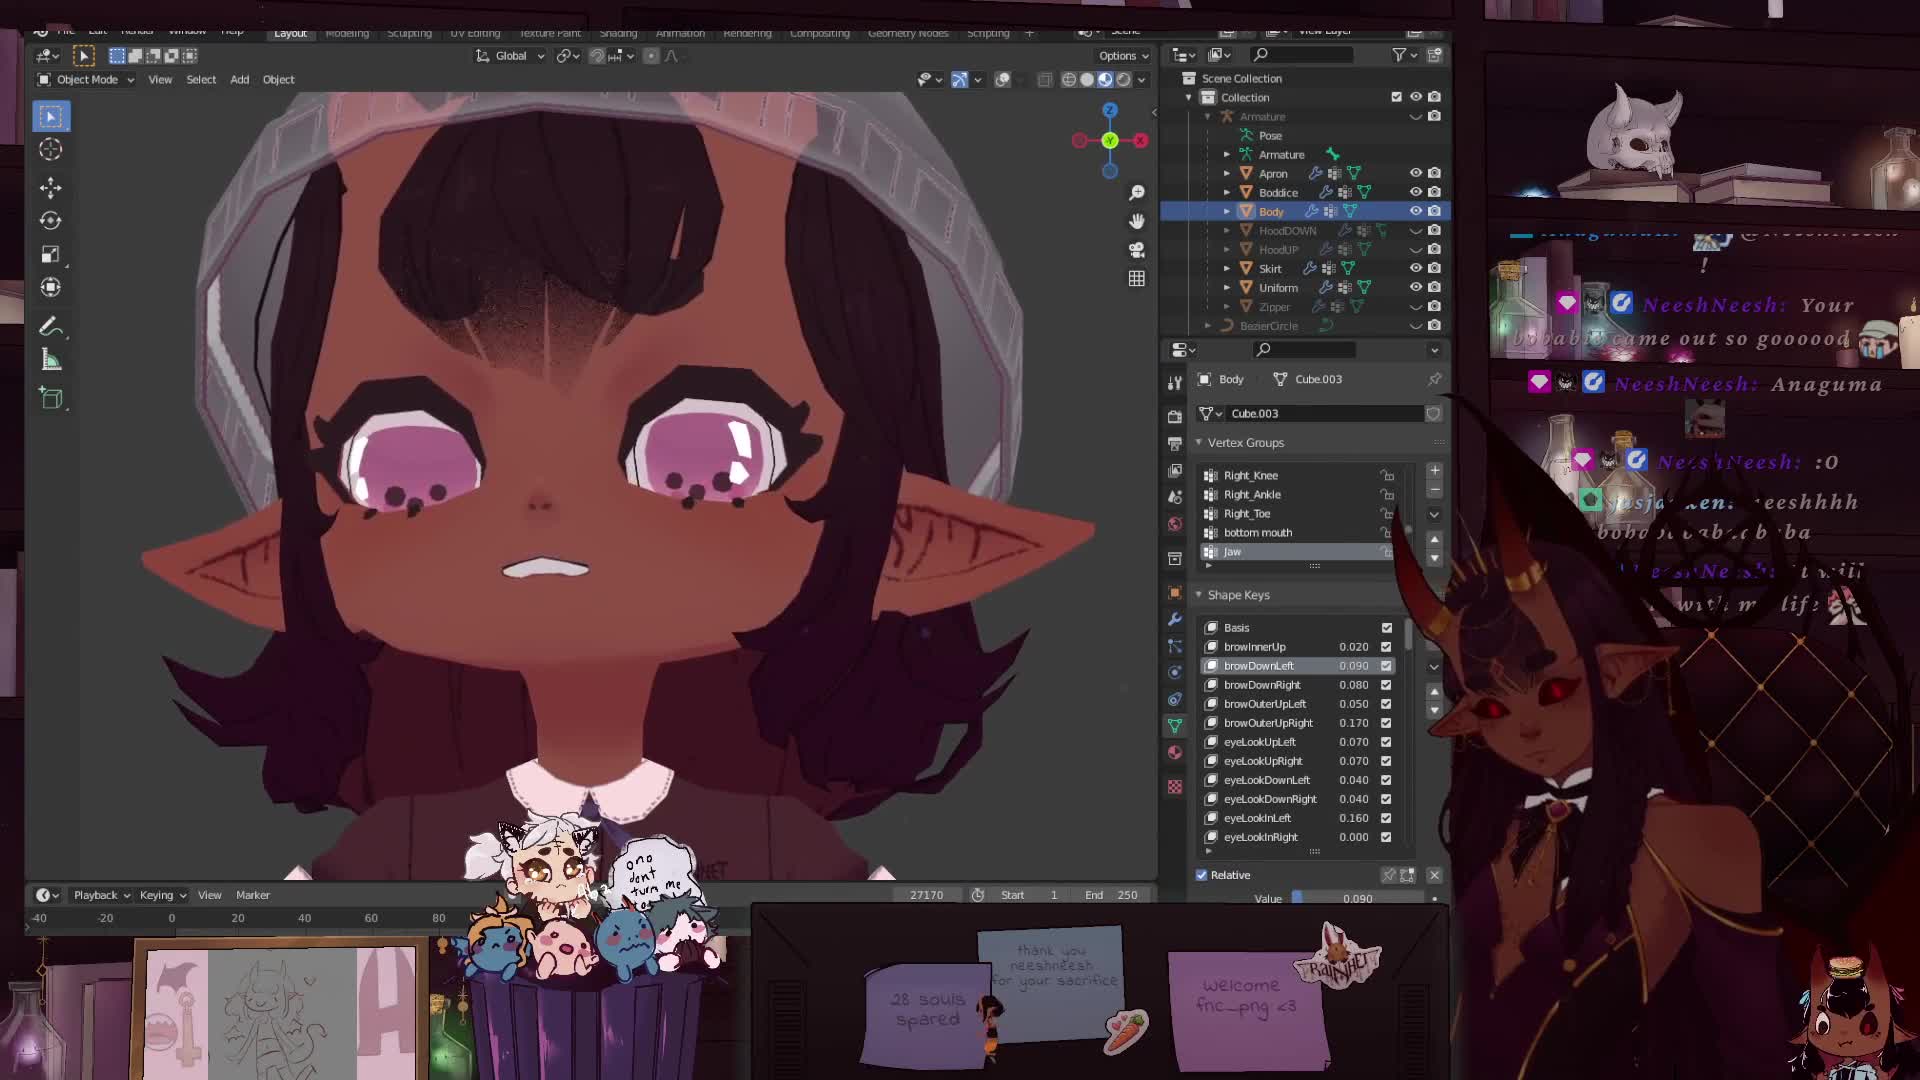The image size is (1920, 1080).
Task: Select the Add Cube tool
Action: pyautogui.click(x=51, y=399)
